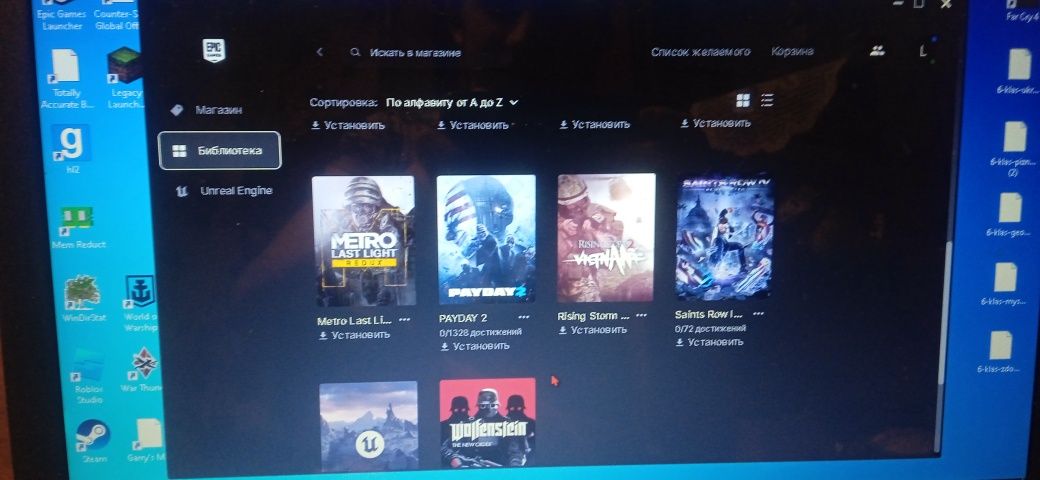Open 6-klas-geo... desktop file
The width and height of the screenshot is (1040, 480).
pos(1009,215)
